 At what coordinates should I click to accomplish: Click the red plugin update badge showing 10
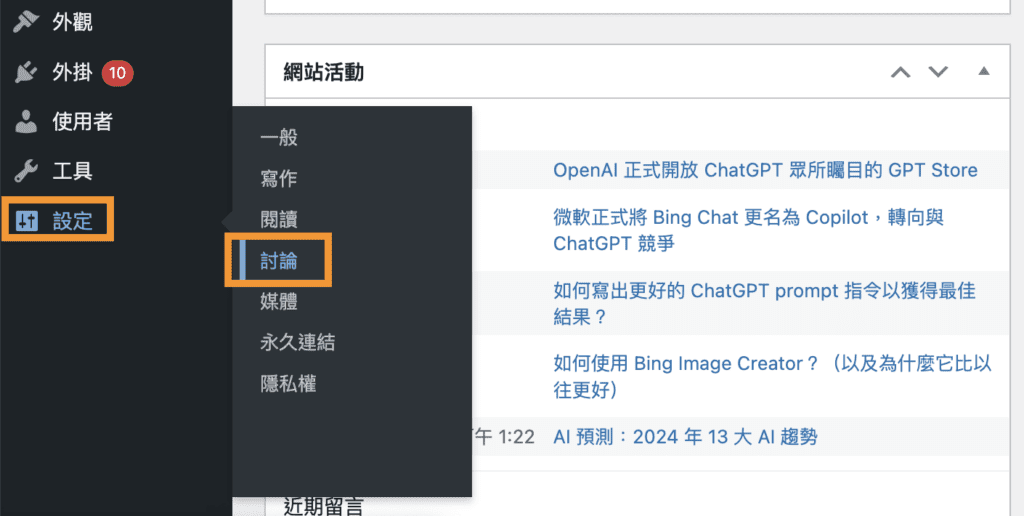click(x=118, y=72)
